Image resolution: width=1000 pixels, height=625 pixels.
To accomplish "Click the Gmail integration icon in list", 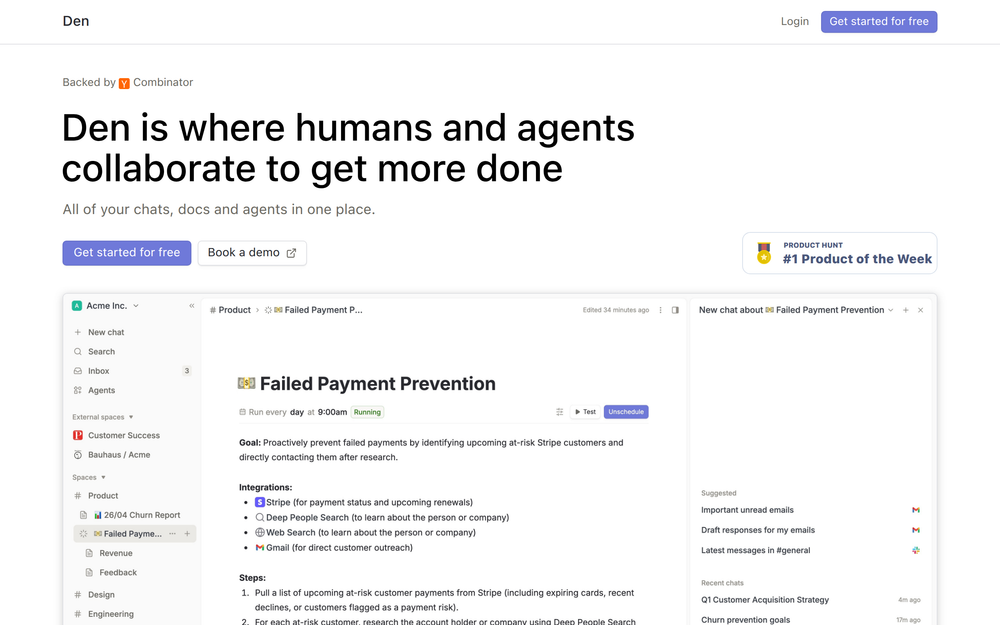I will point(260,547).
